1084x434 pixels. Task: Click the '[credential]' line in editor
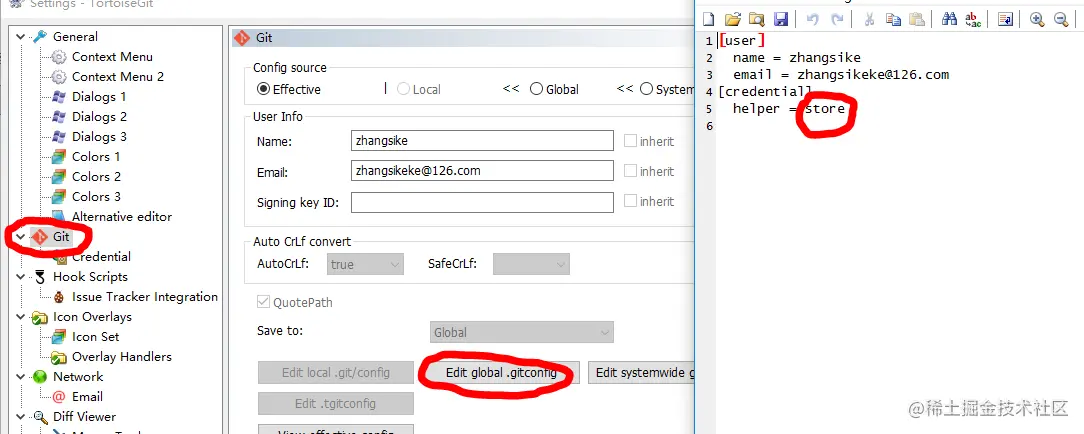(765, 92)
